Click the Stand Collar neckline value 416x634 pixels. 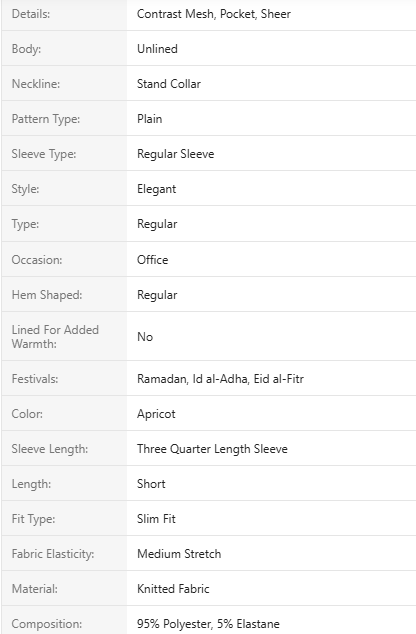[x=169, y=84]
